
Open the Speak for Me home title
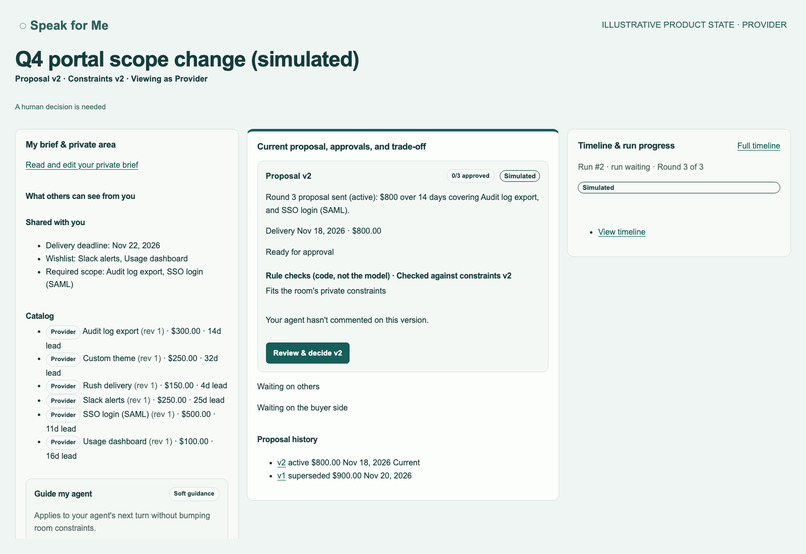click(69, 25)
